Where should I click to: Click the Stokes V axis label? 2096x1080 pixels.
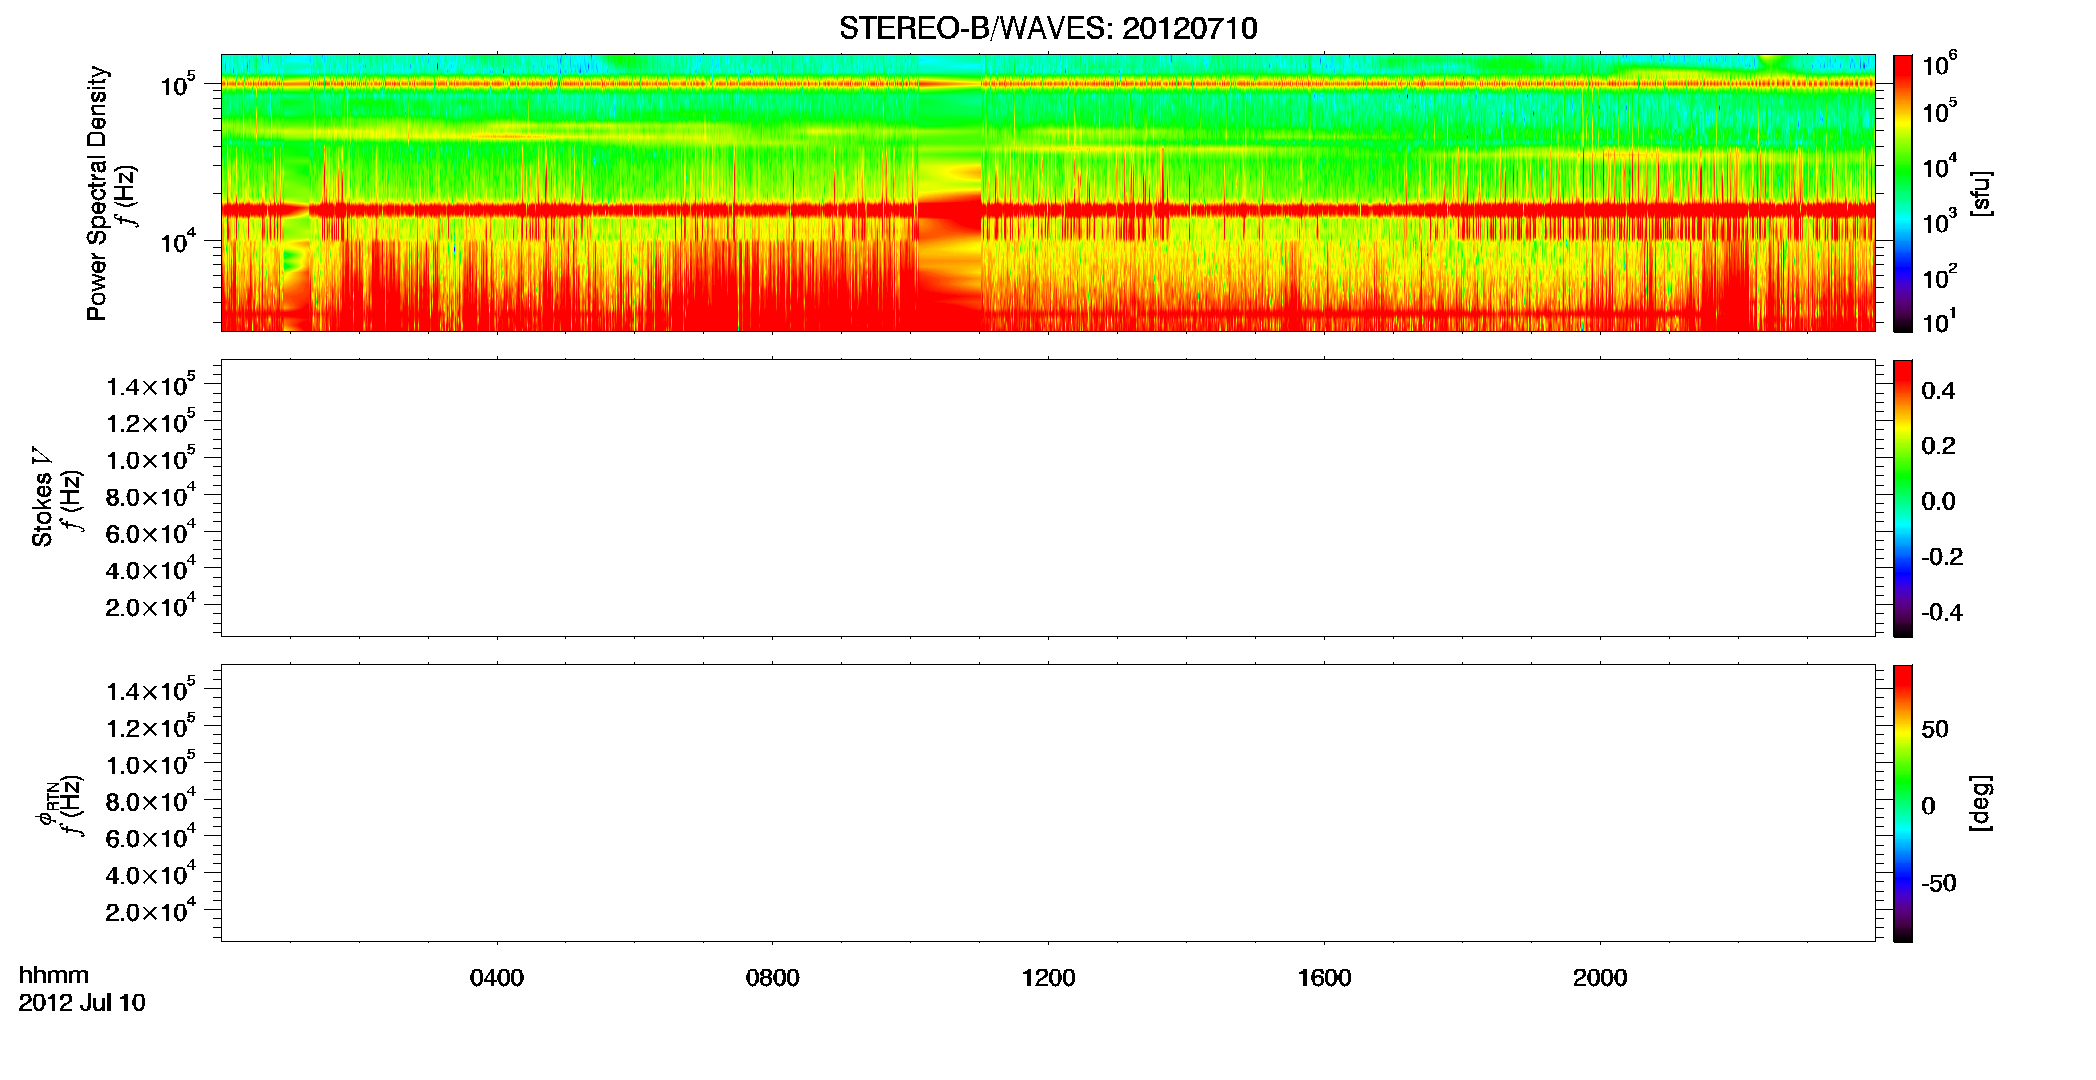point(42,497)
